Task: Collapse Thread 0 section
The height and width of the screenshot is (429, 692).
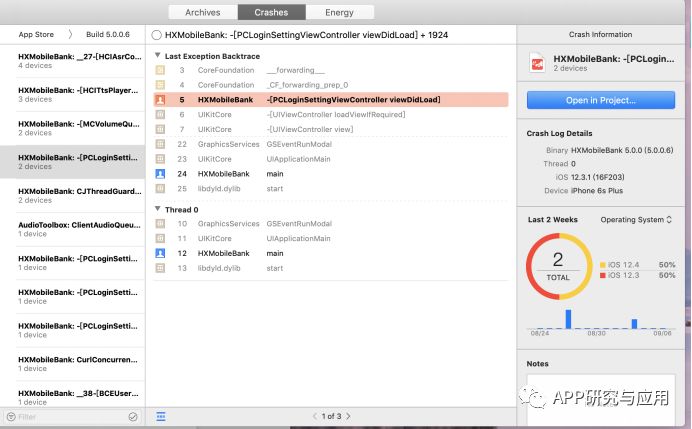Action: 158,209
